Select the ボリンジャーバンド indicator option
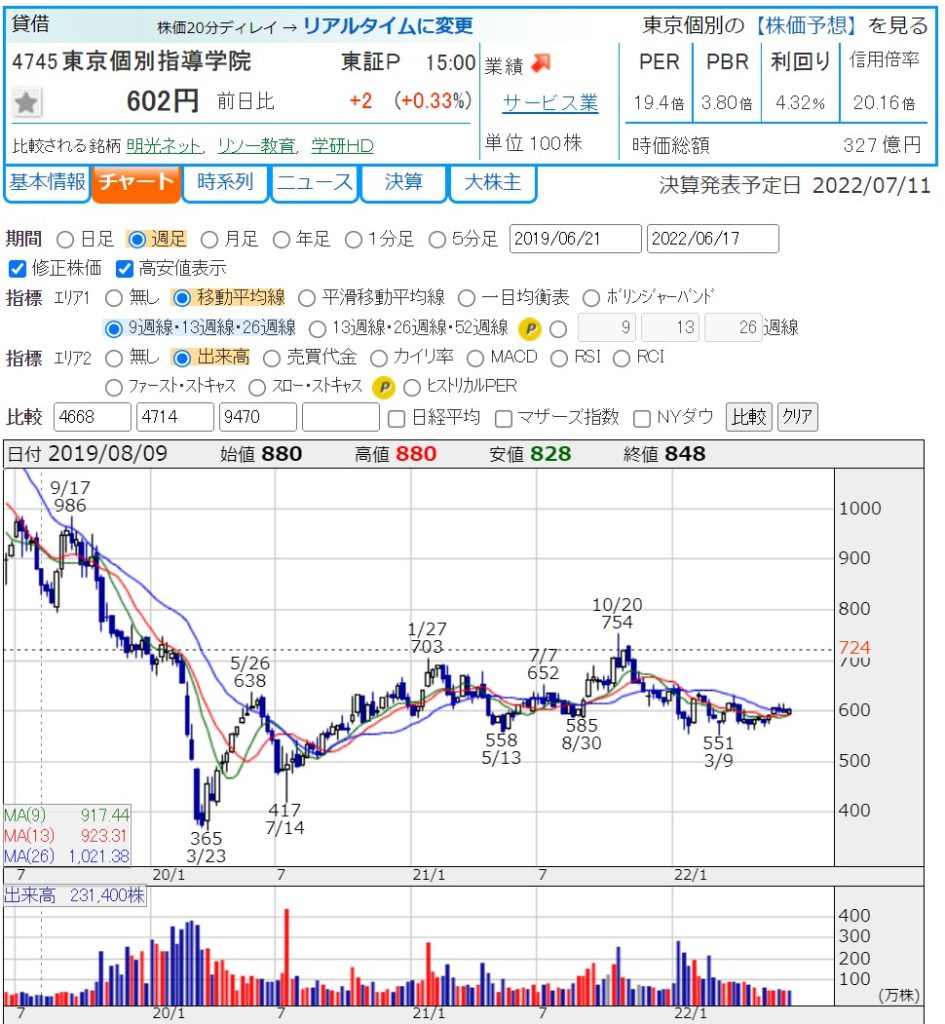The width and height of the screenshot is (945, 1024). (590, 297)
